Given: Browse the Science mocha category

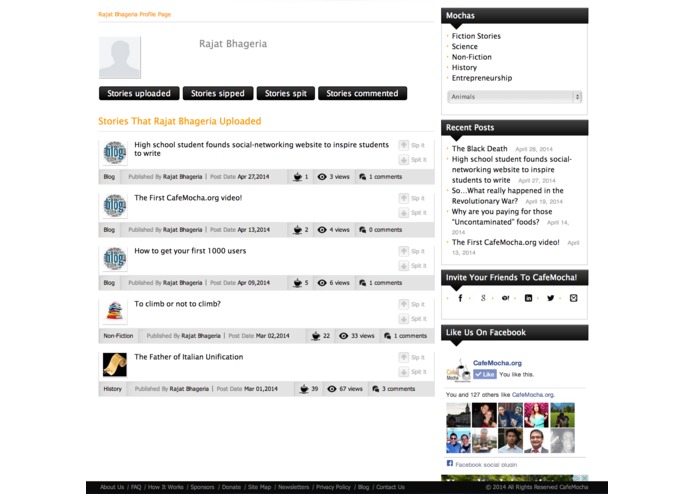Looking at the screenshot, I should tap(465, 47).
